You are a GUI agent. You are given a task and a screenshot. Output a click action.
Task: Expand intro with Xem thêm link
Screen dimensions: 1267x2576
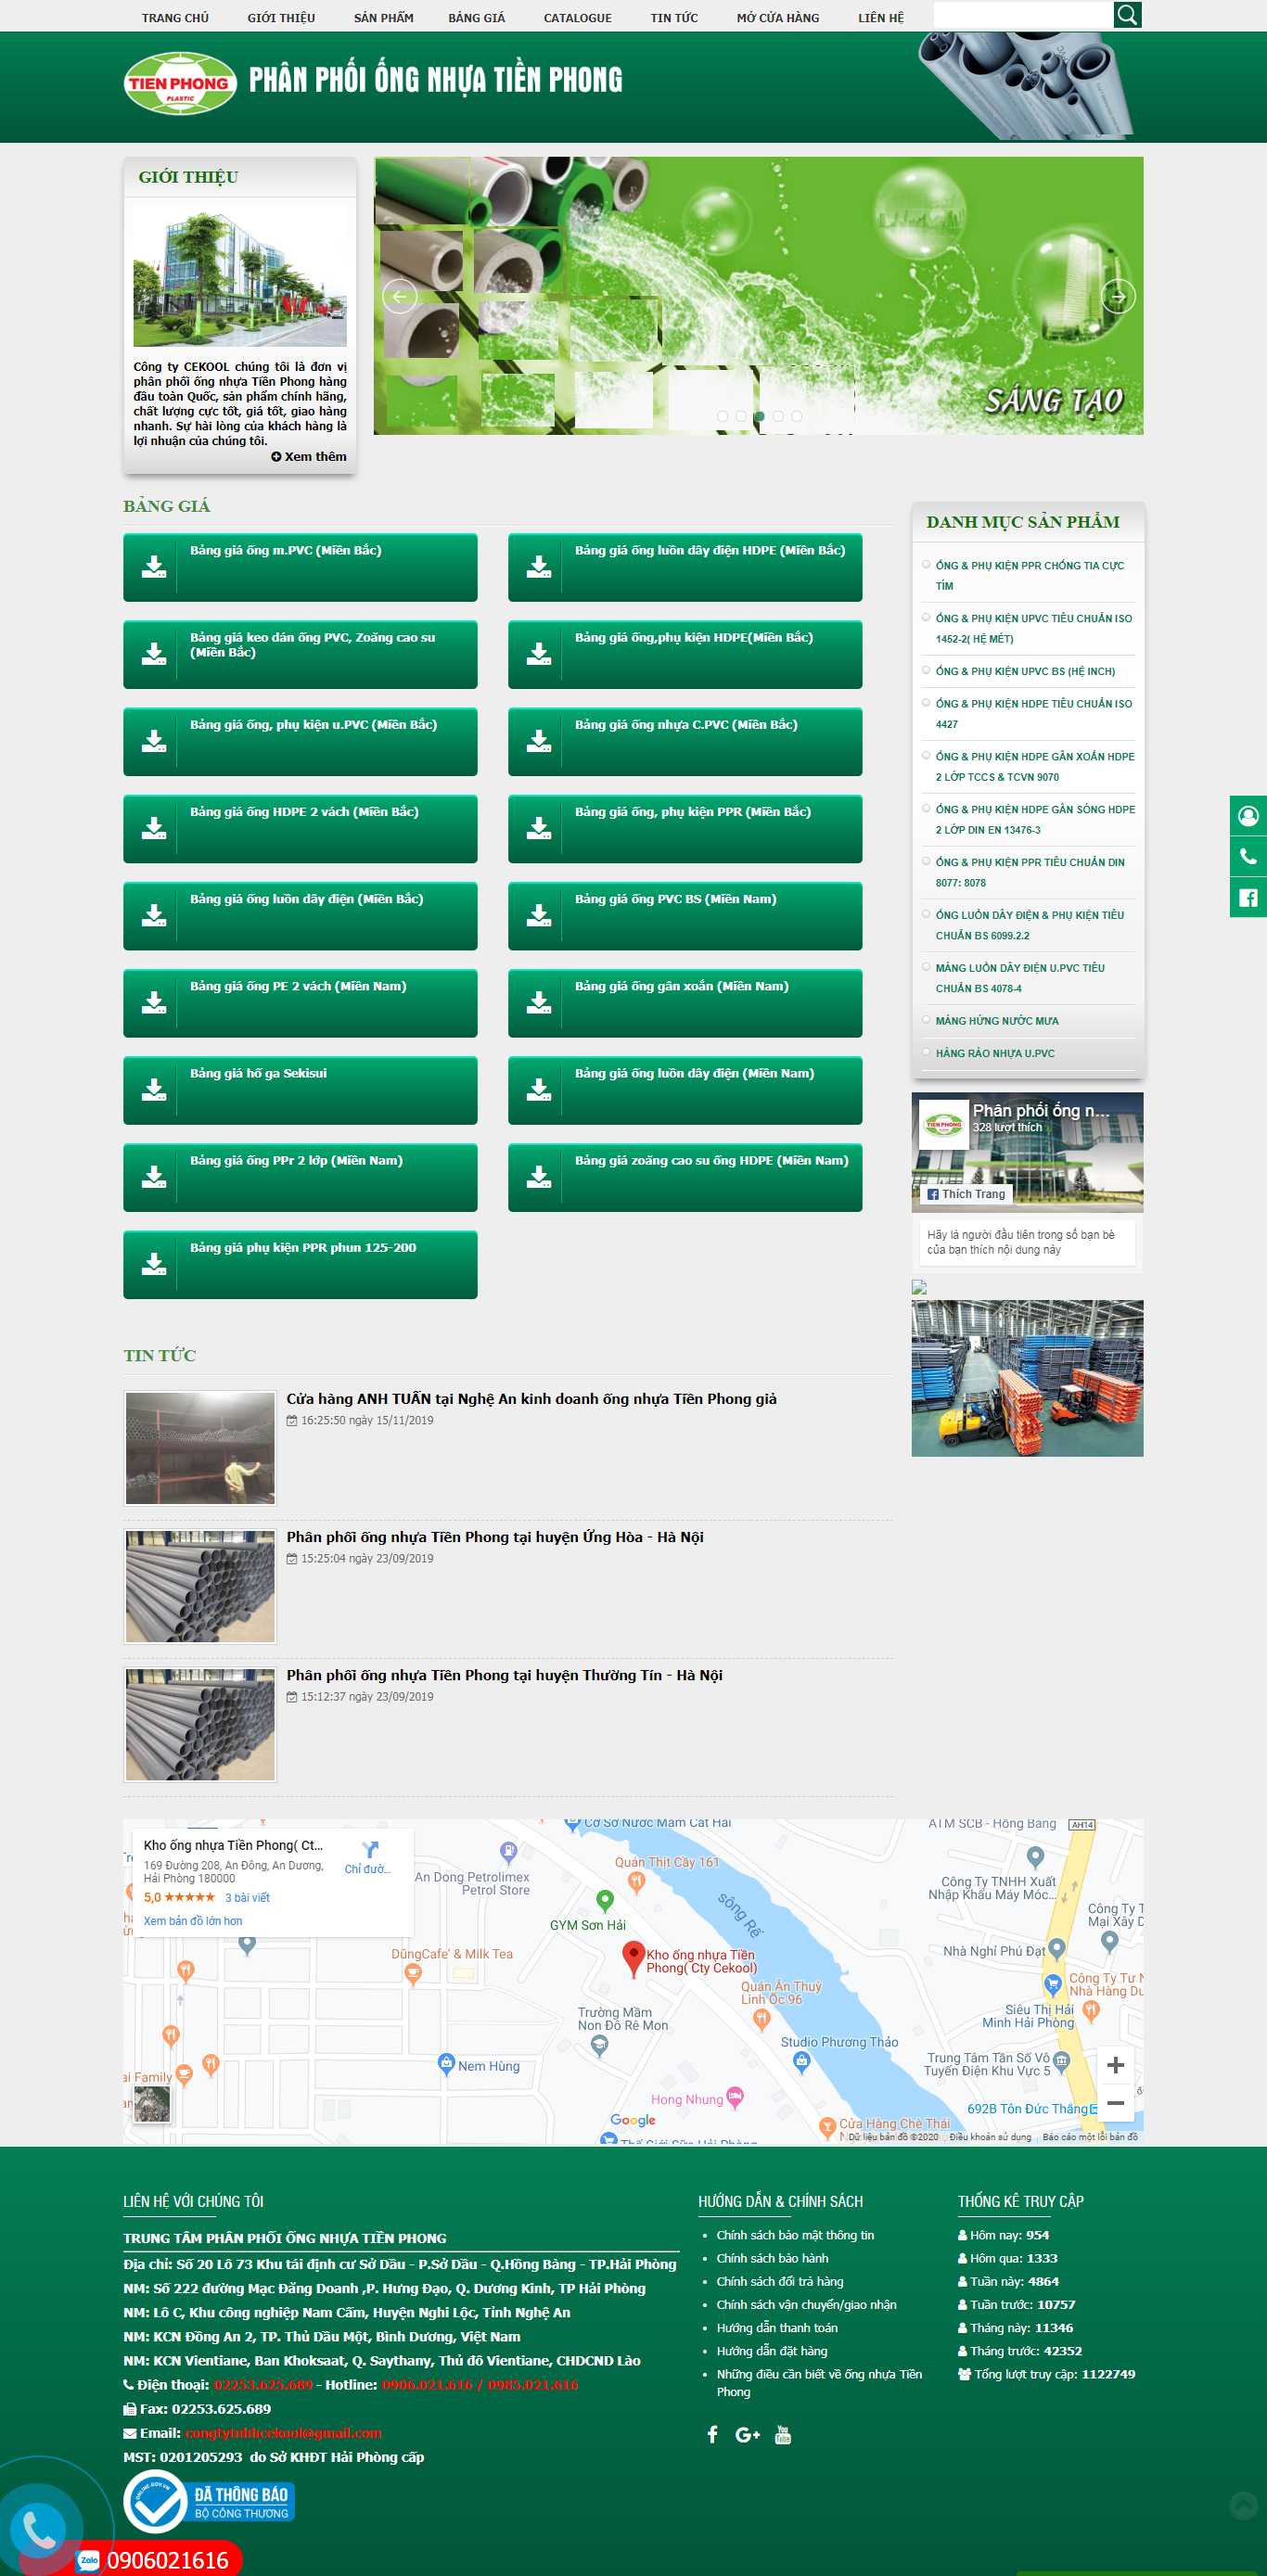click(309, 456)
